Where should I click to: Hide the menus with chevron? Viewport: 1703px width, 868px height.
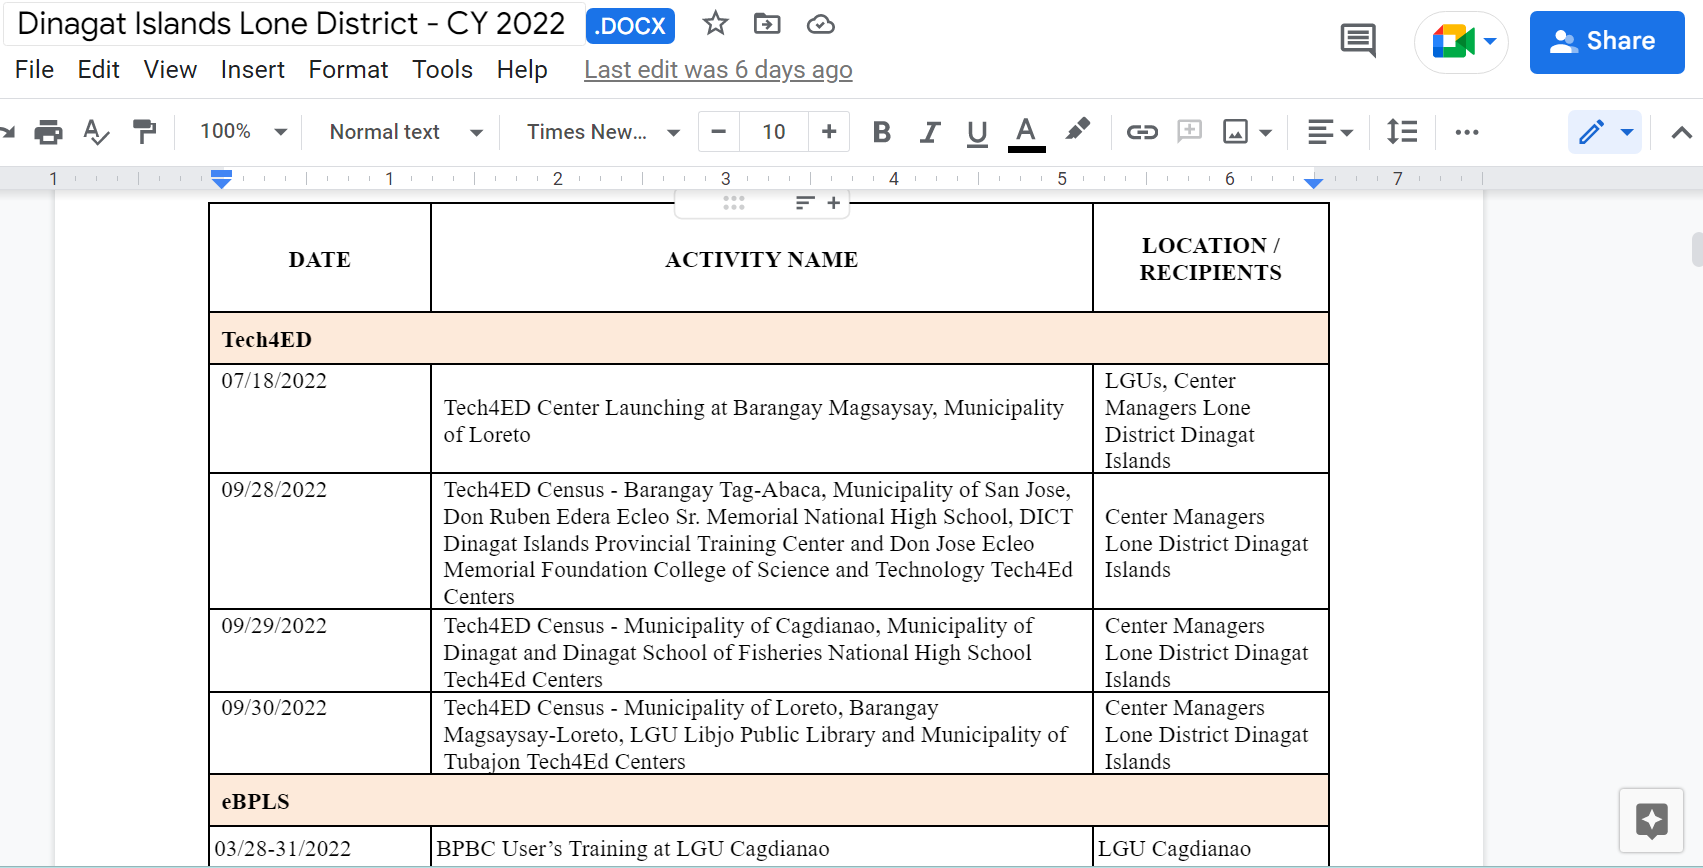tap(1682, 132)
